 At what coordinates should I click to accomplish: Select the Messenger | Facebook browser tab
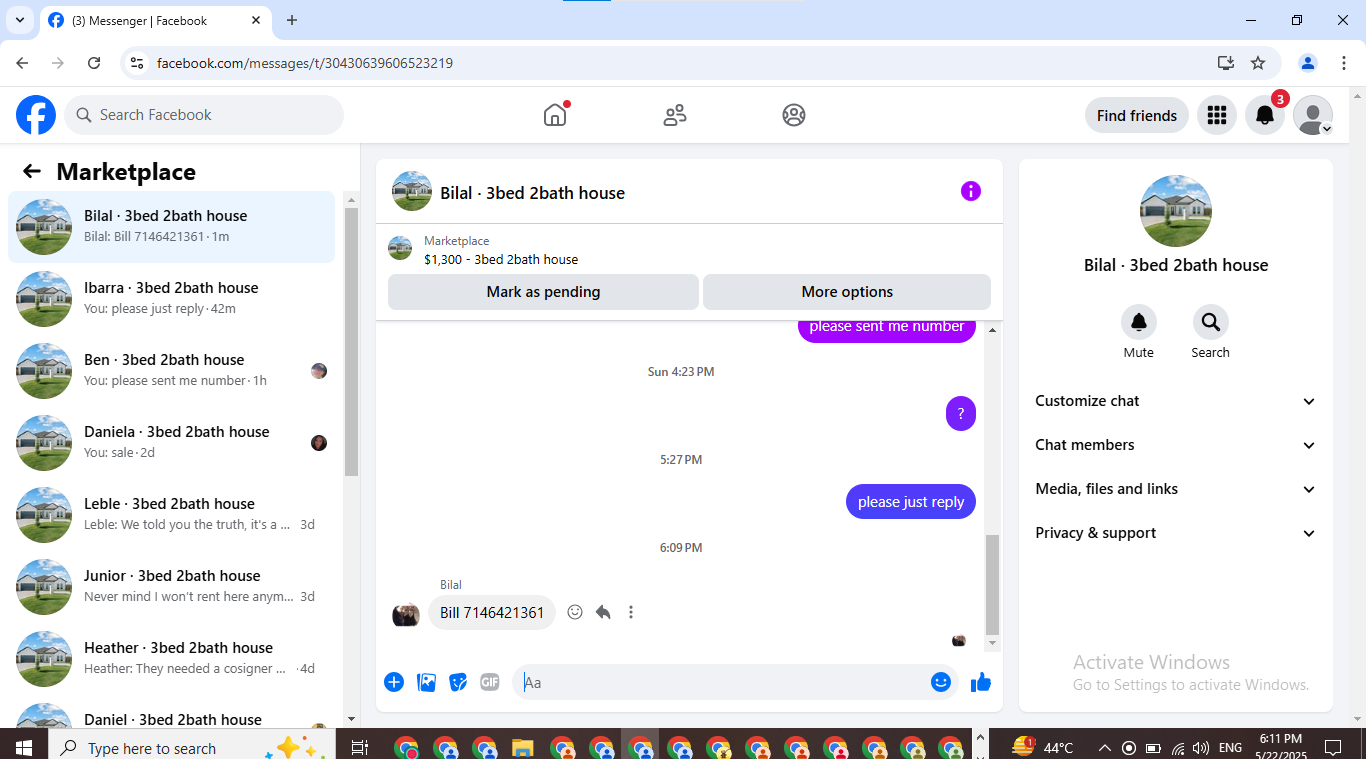tap(157, 20)
